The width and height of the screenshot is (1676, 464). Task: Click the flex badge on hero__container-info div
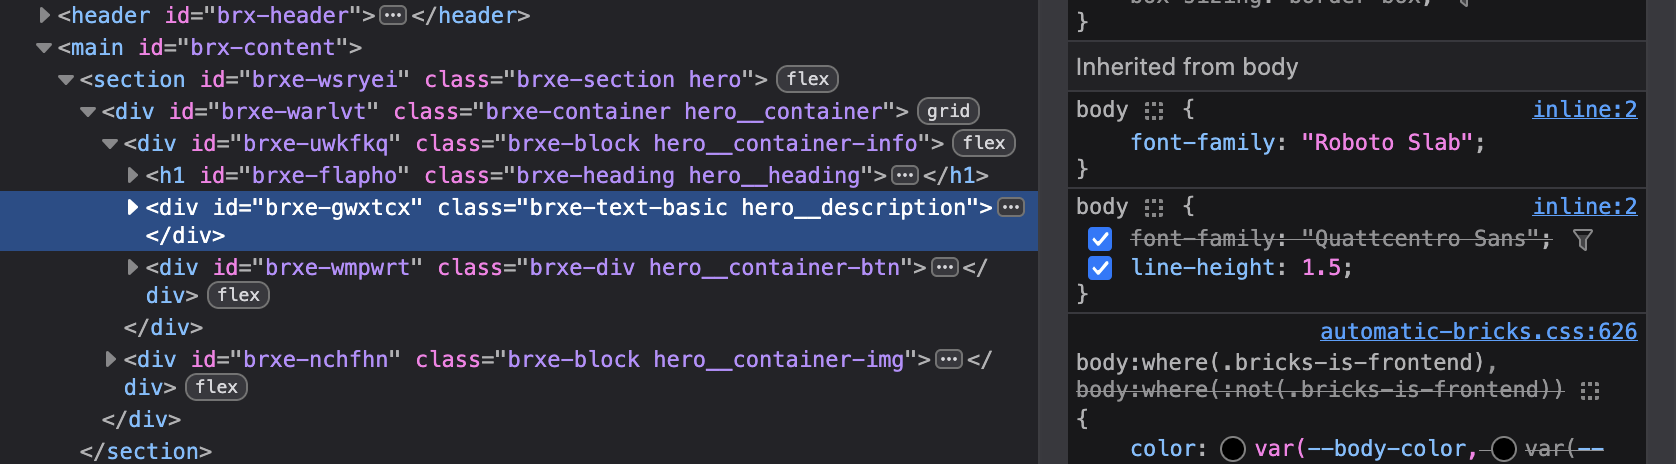coord(984,143)
